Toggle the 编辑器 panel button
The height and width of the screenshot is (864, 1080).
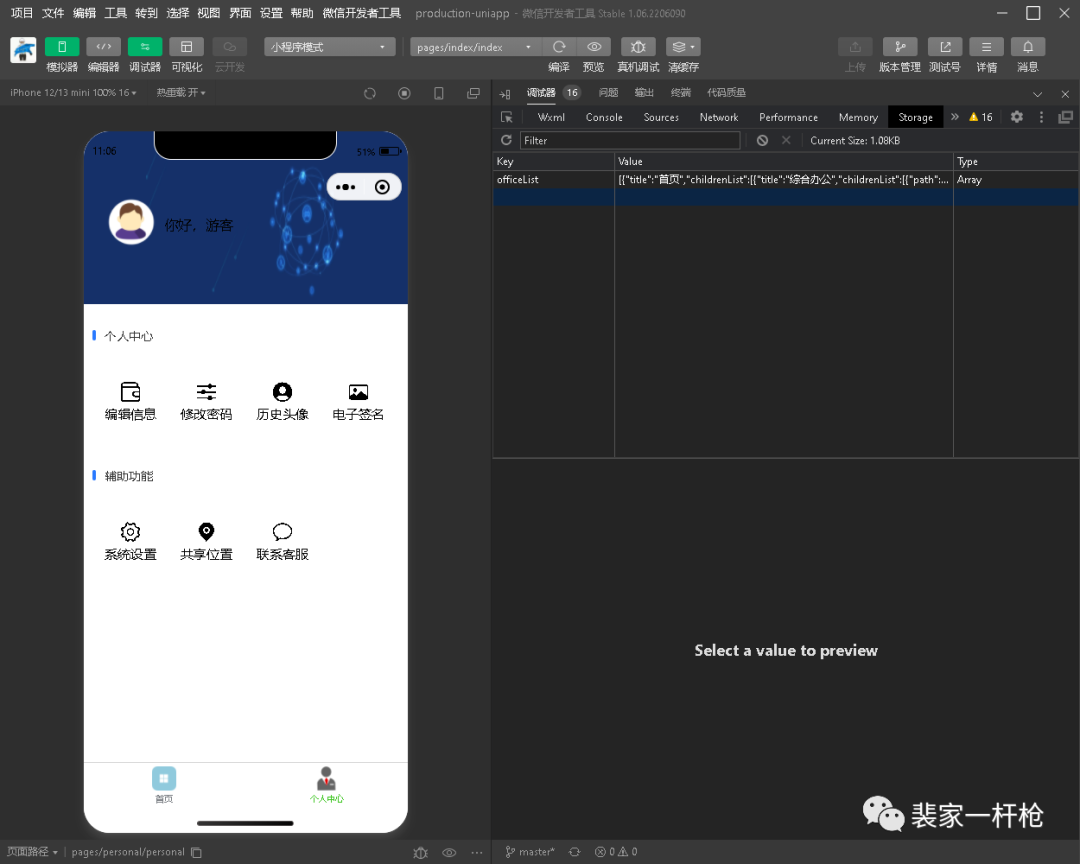(103, 47)
